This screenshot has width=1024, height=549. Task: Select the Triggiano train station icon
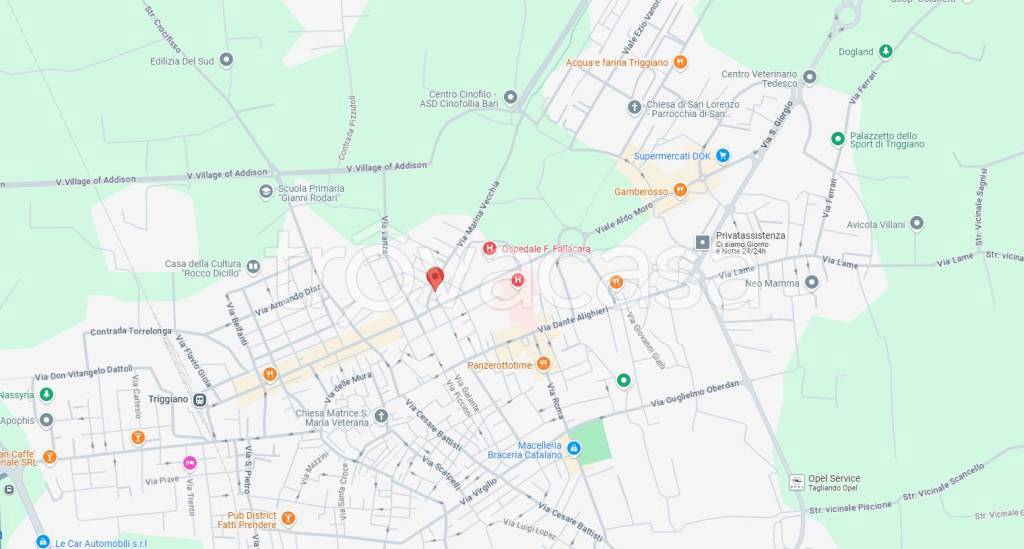click(200, 400)
